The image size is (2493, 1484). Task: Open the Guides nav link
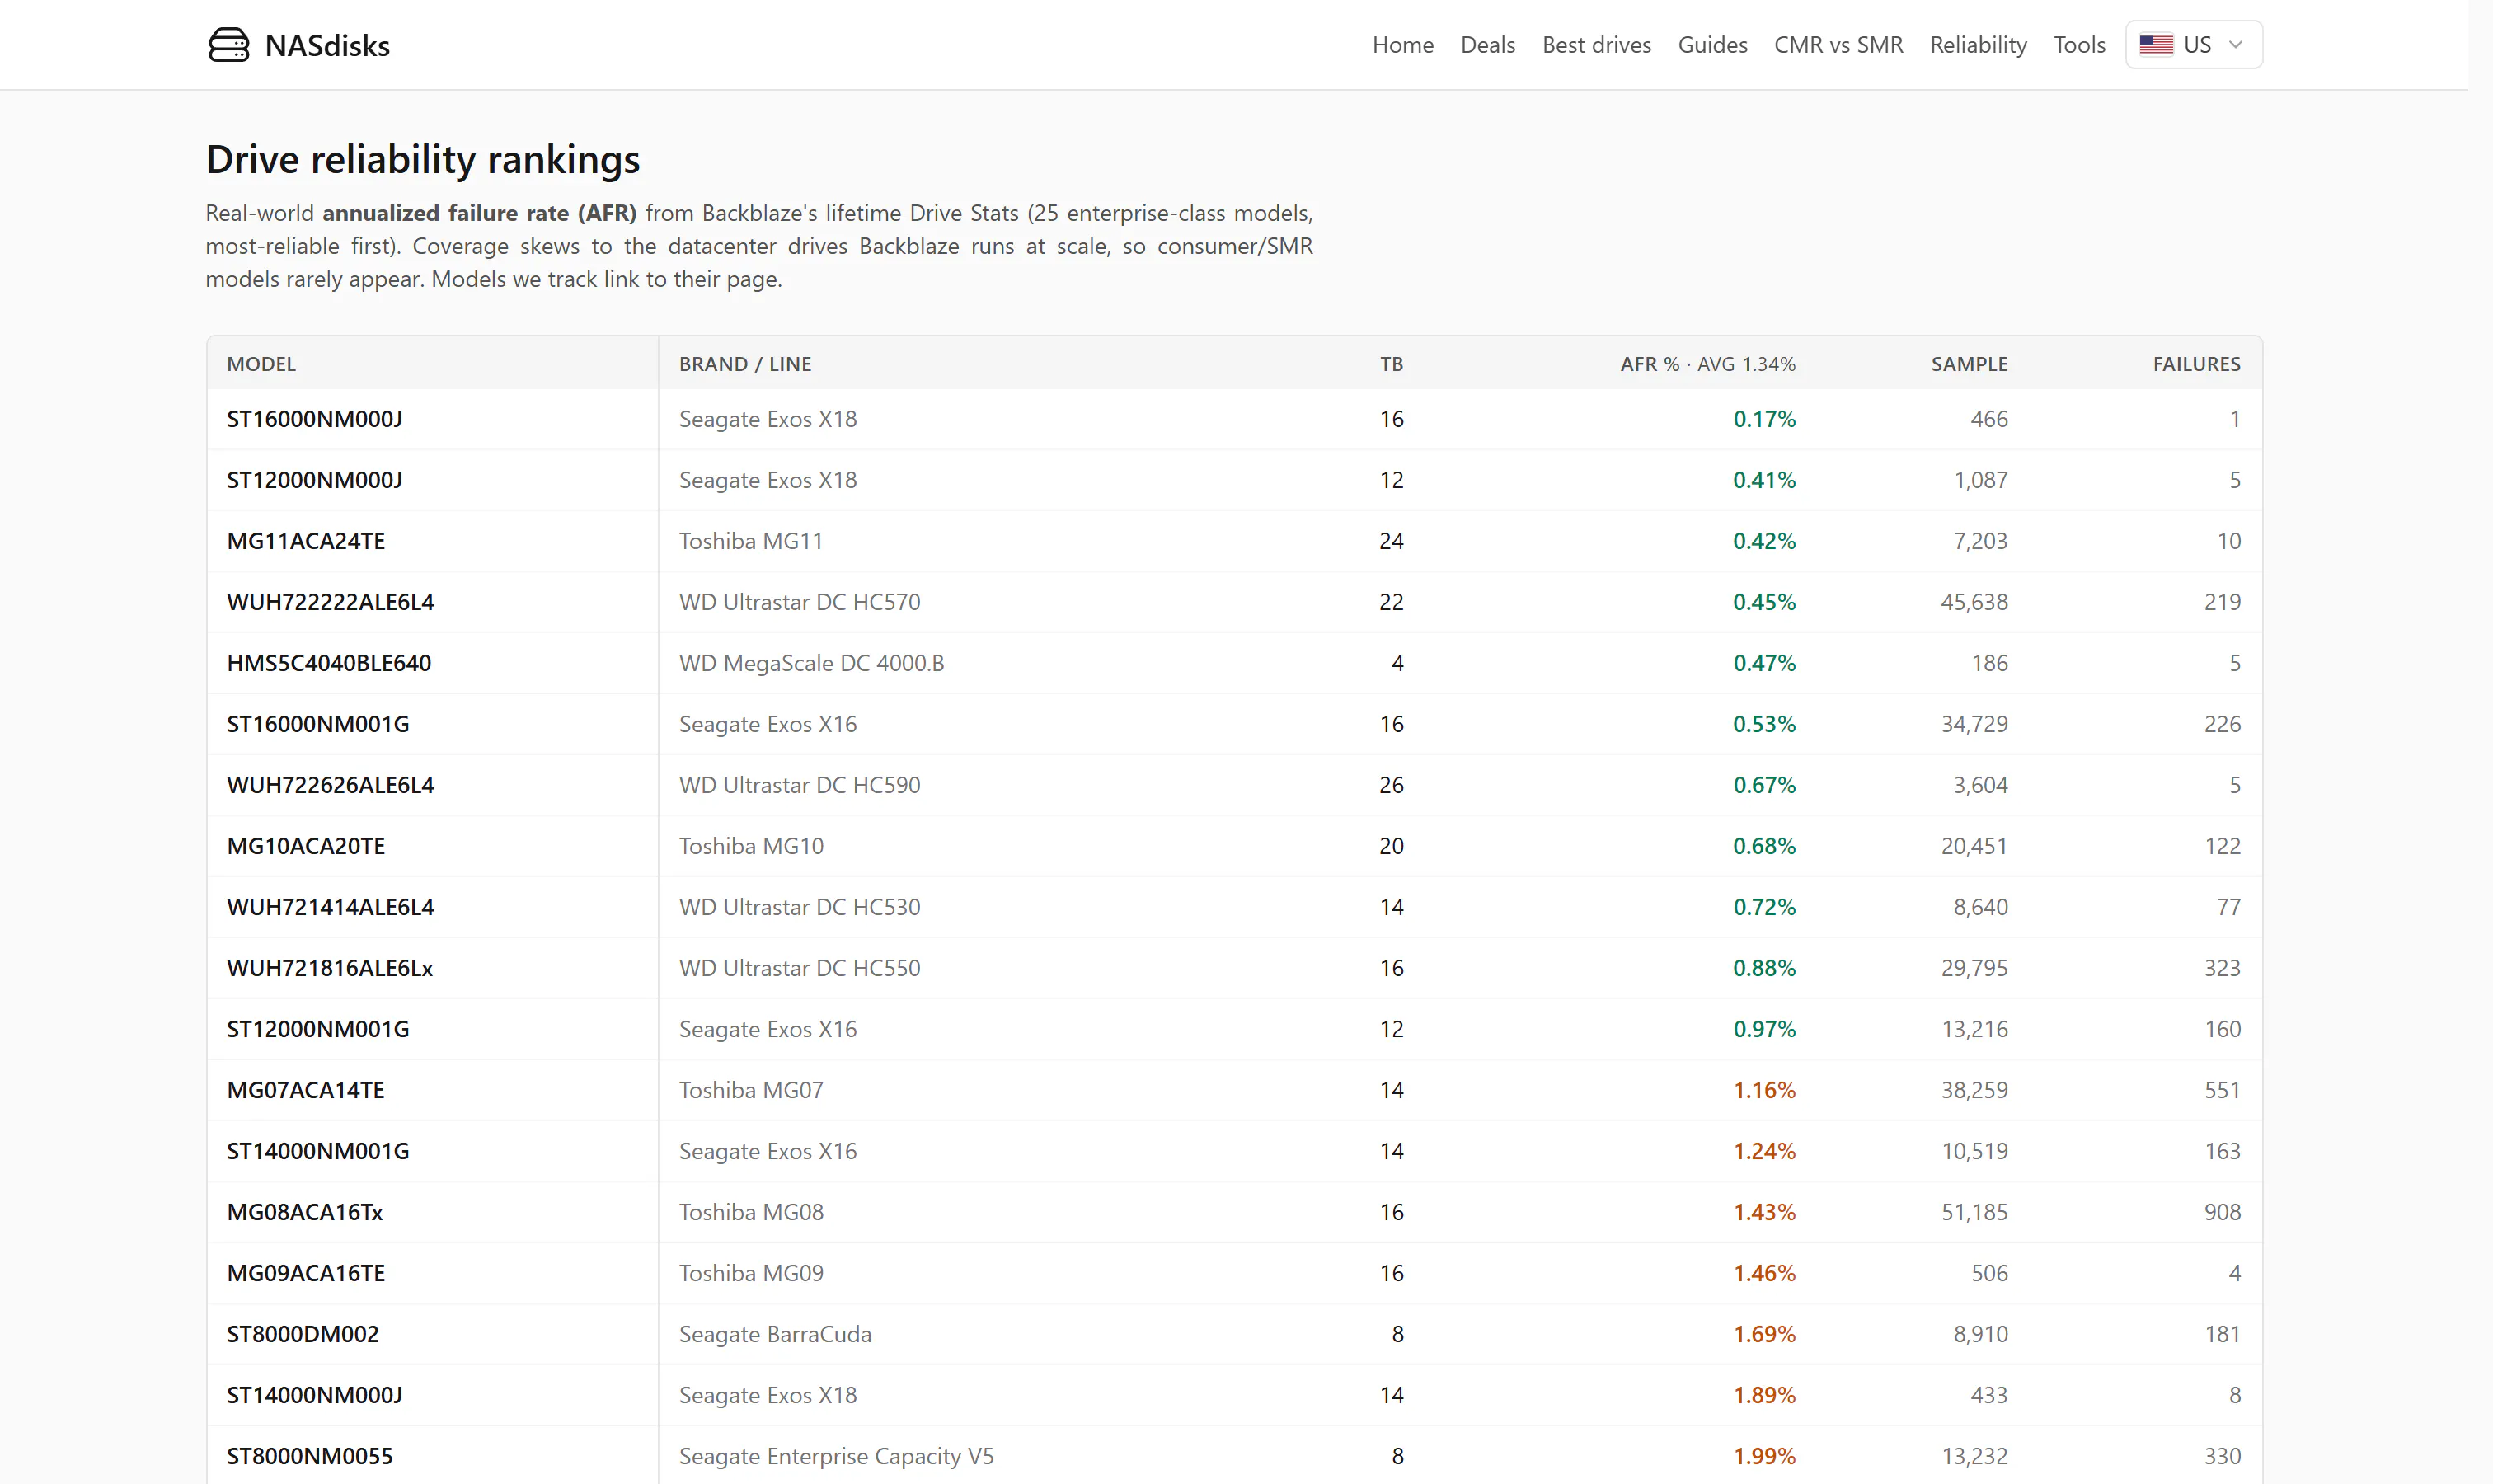coord(1712,45)
